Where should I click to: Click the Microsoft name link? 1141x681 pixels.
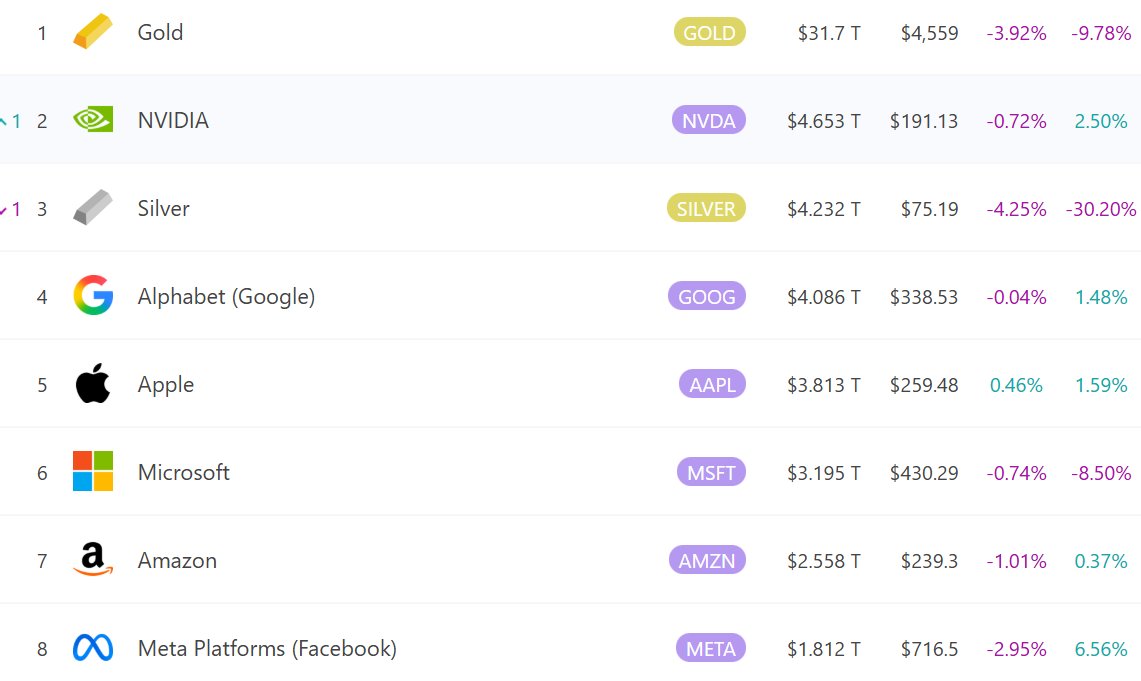pyautogui.click(x=184, y=472)
